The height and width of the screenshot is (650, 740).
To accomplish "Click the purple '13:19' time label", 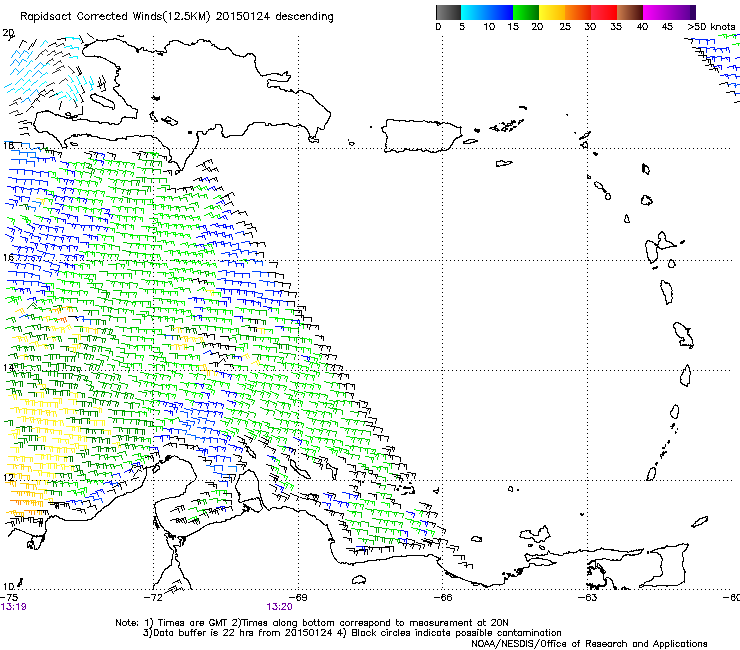I will tap(14, 607).
